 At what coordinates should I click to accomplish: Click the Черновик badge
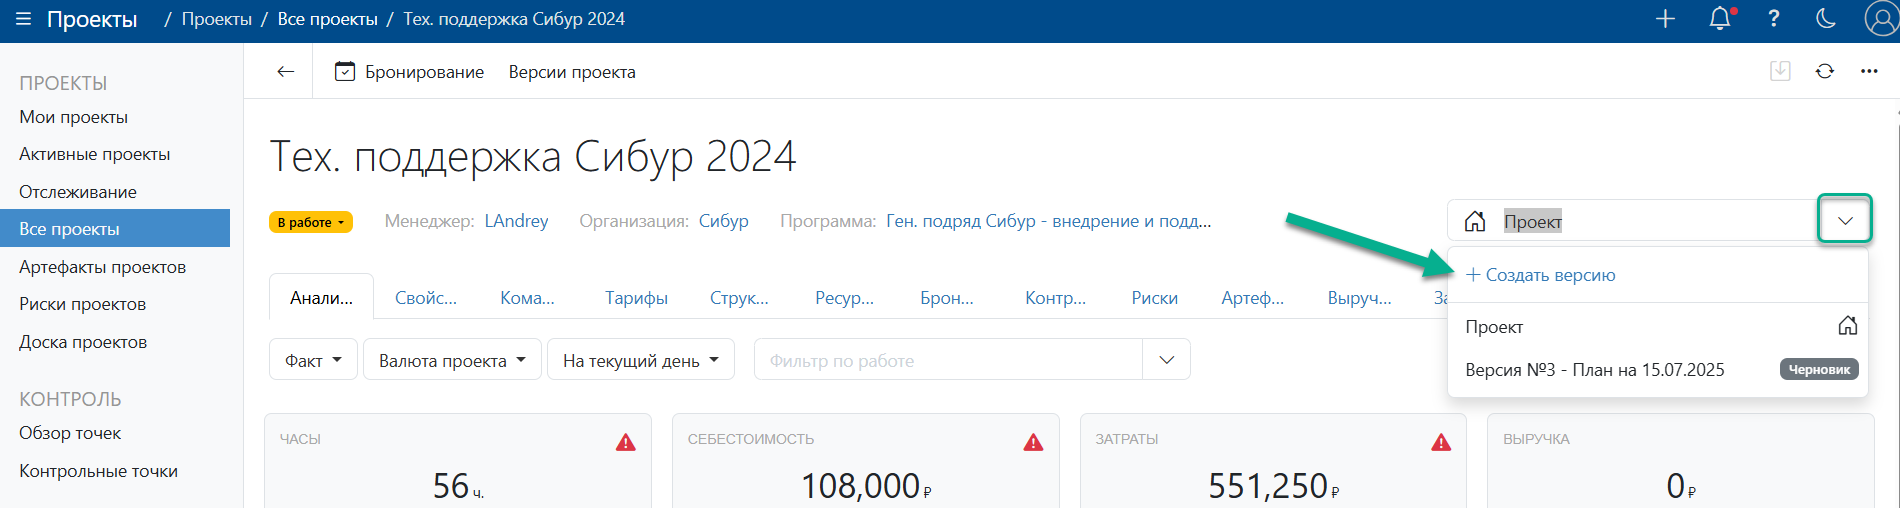click(x=1819, y=370)
